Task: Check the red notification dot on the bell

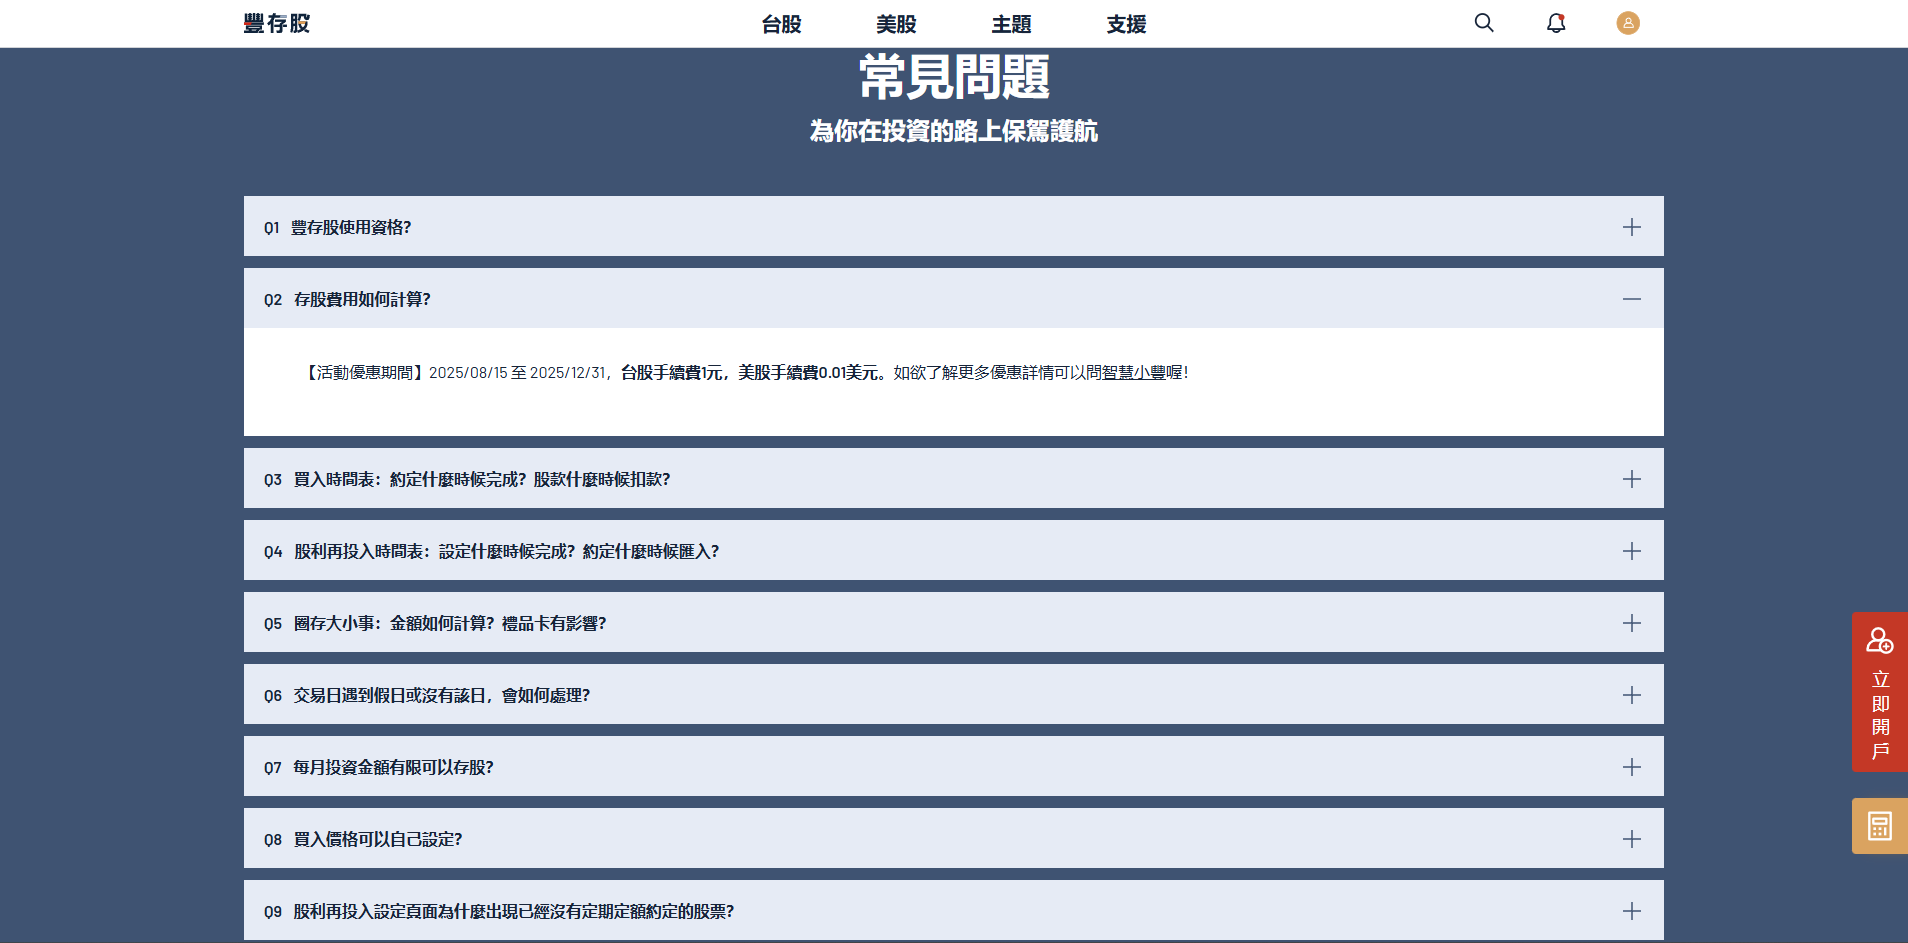Action: coord(1563,15)
